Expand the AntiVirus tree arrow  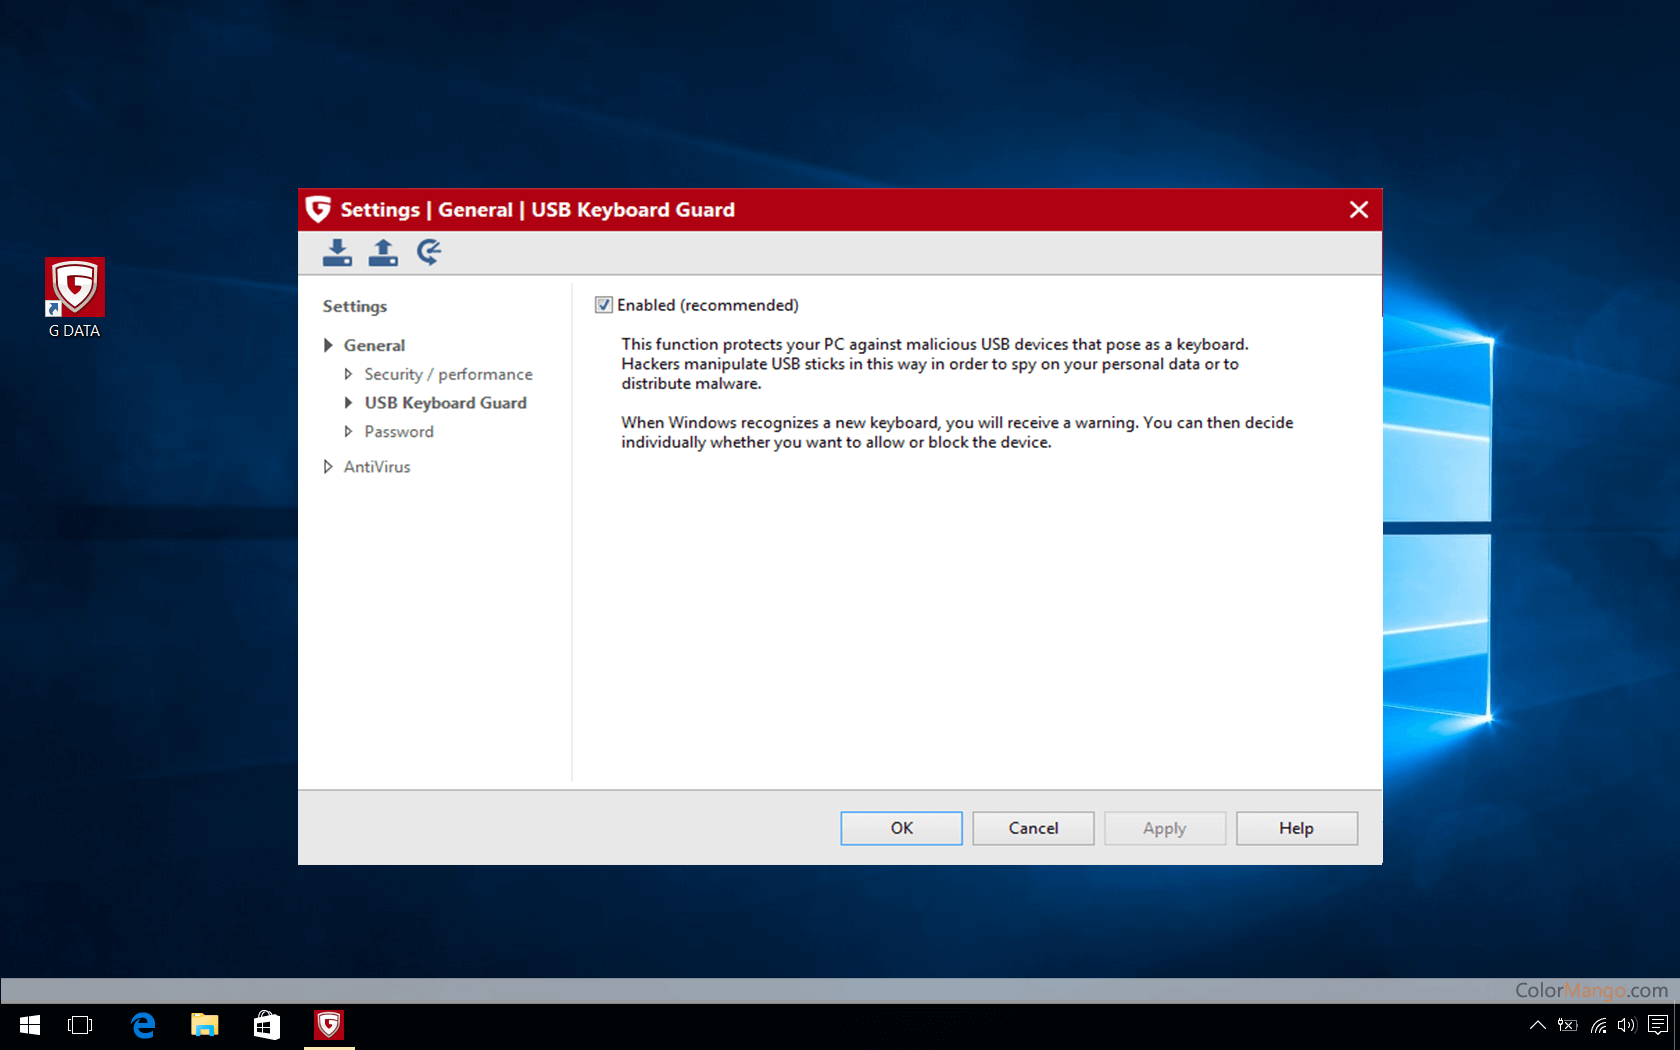click(328, 467)
